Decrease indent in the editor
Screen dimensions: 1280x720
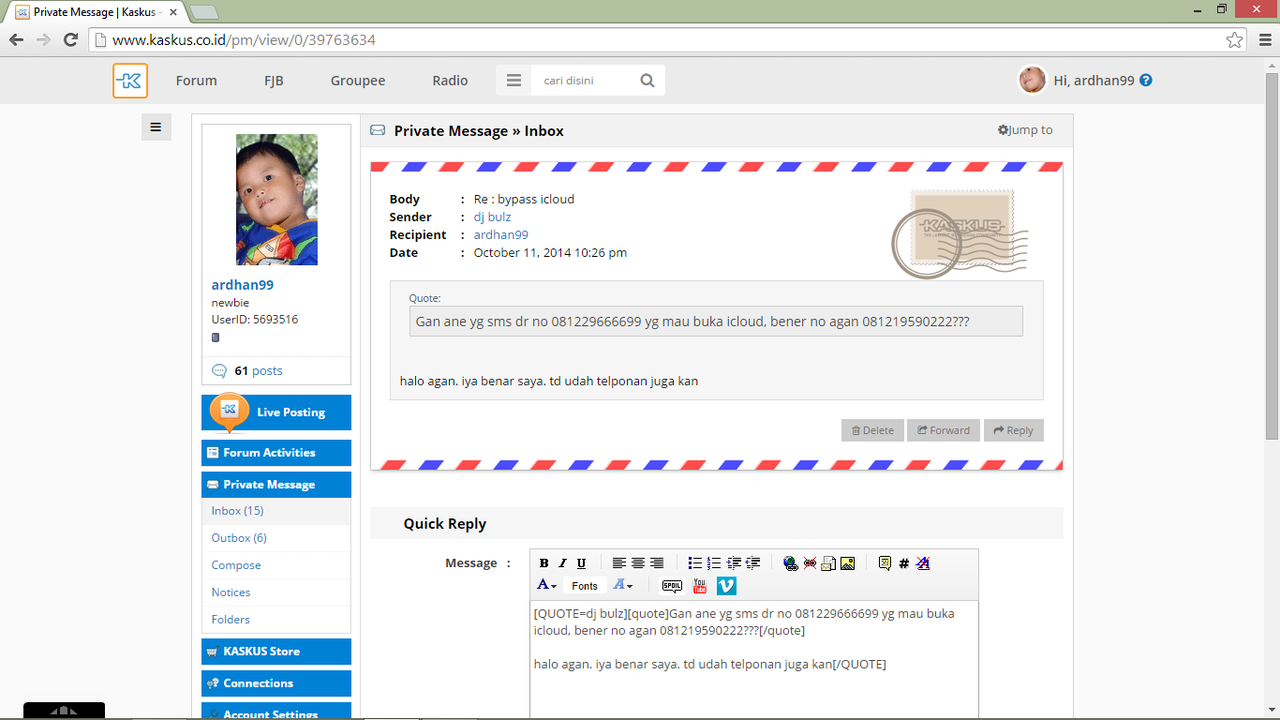[x=752, y=563]
